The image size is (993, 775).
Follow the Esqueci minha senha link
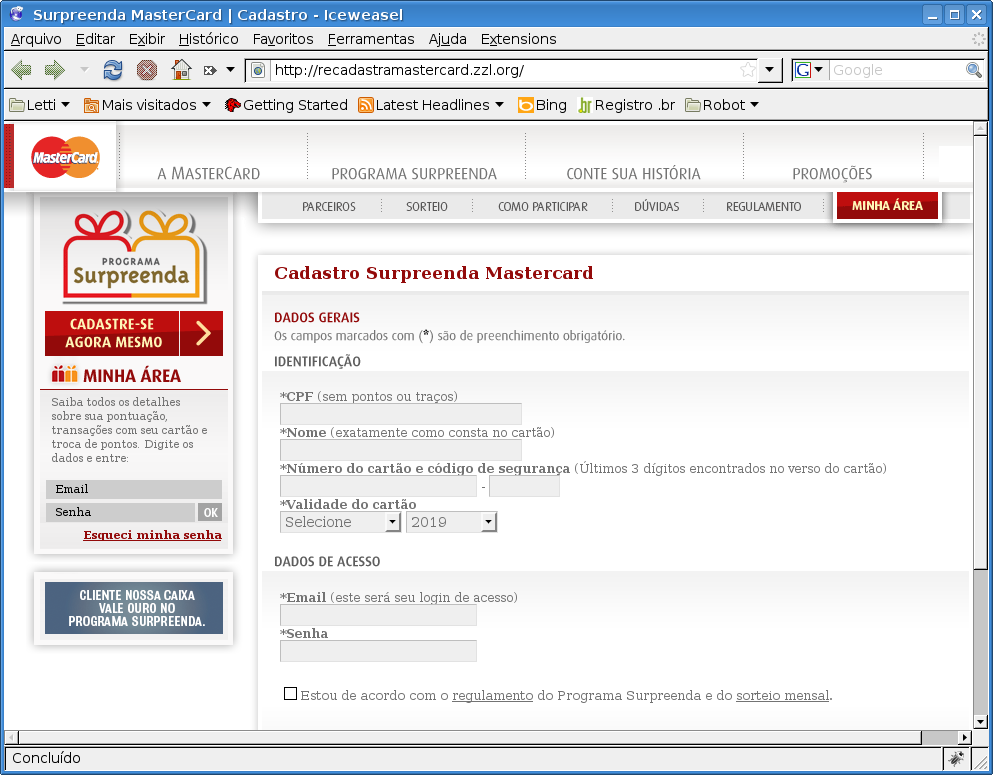(x=153, y=535)
